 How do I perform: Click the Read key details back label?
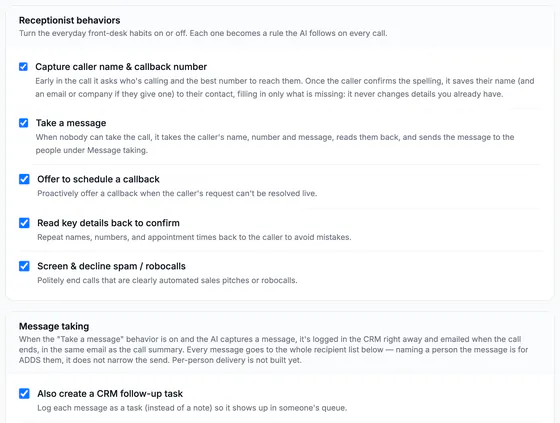[x=108, y=223]
